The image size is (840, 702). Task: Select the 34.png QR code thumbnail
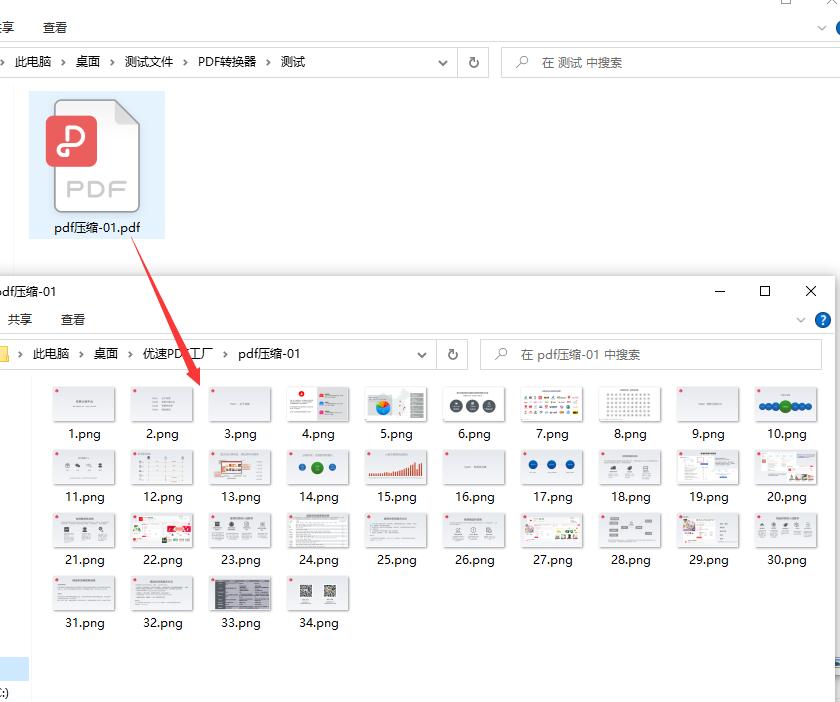tap(317, 594)
